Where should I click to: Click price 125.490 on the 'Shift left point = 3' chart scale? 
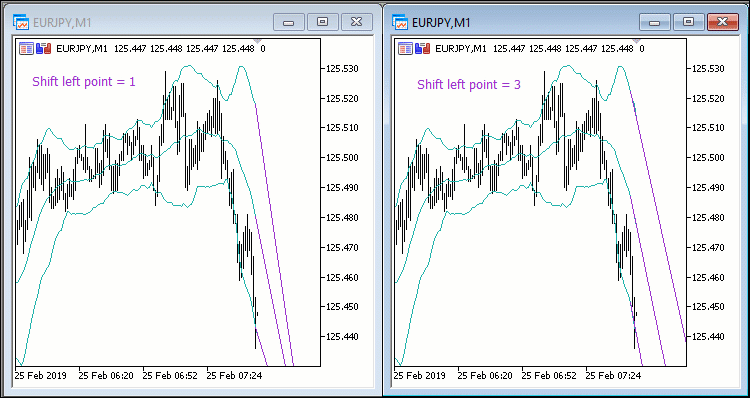pos(709,188)
